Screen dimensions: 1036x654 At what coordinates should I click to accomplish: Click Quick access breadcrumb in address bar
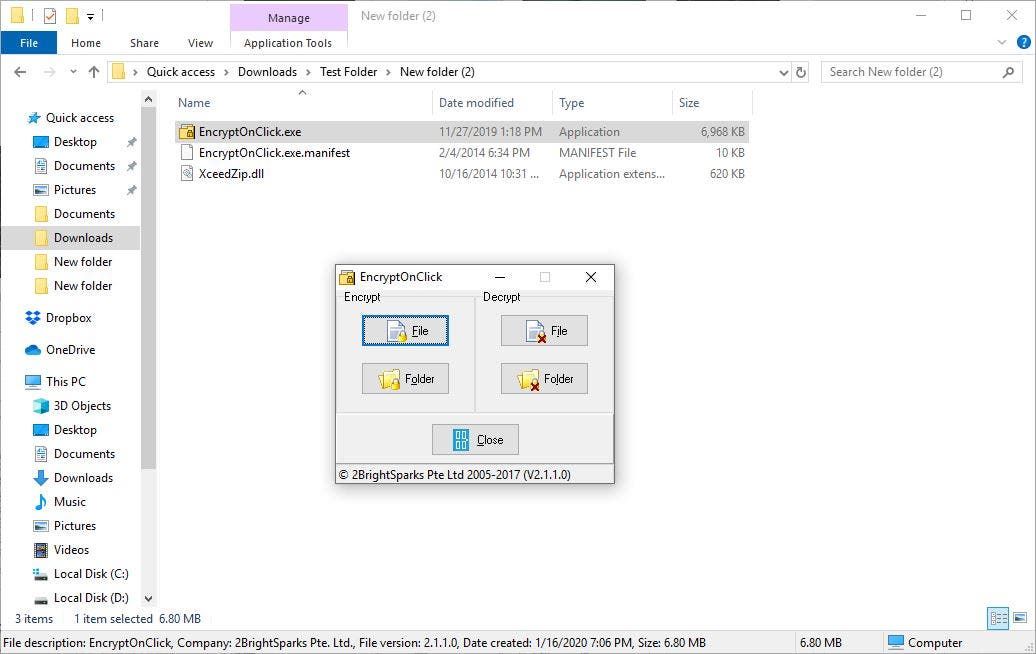tap(180, 72)
